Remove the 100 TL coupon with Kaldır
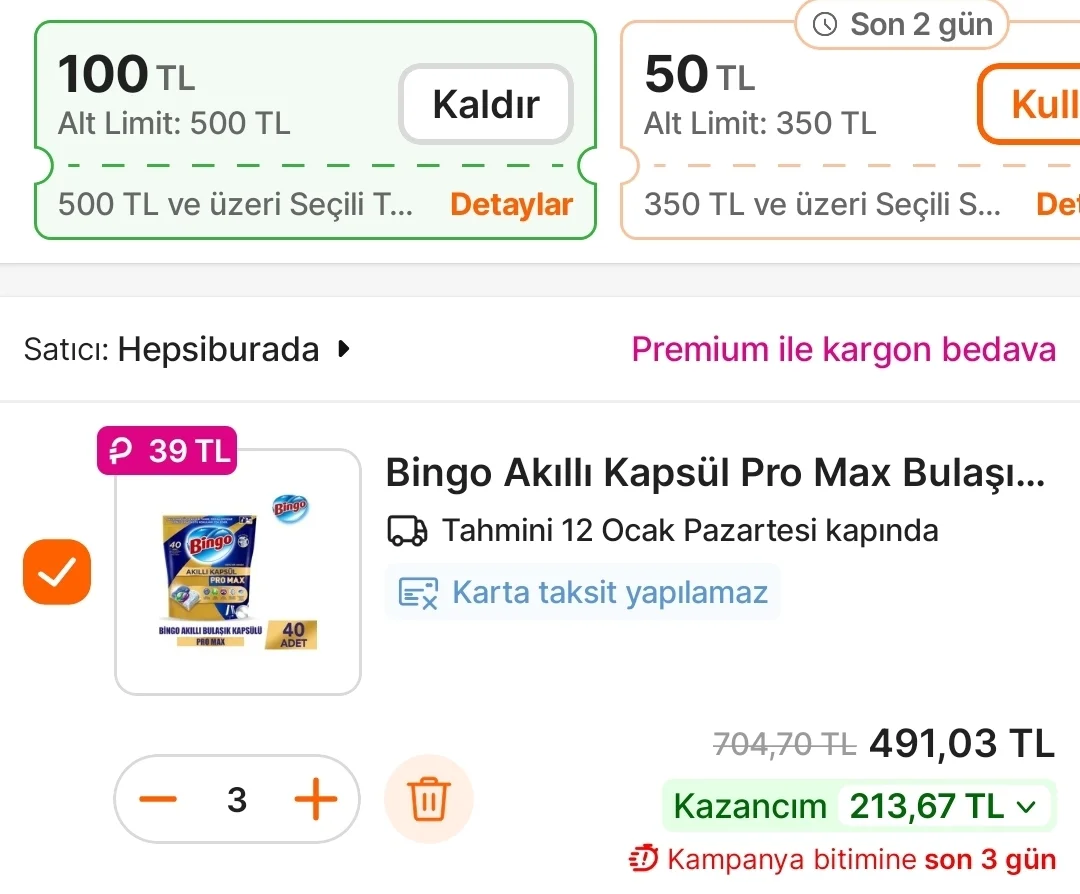The width and height of the screenshot is (1080, 894). click(486, 104)
